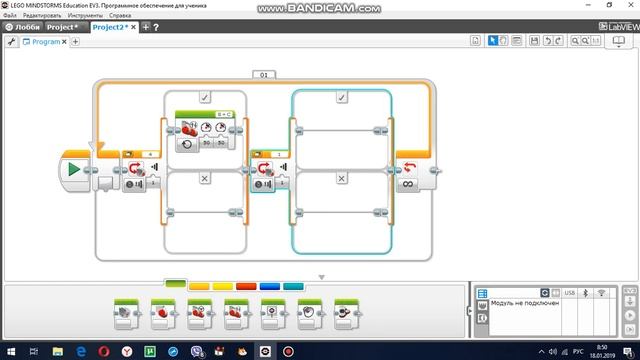This screenshot has width=640, height=360.
Task: Pick the Display block from palette
Action: coord(273,314)
